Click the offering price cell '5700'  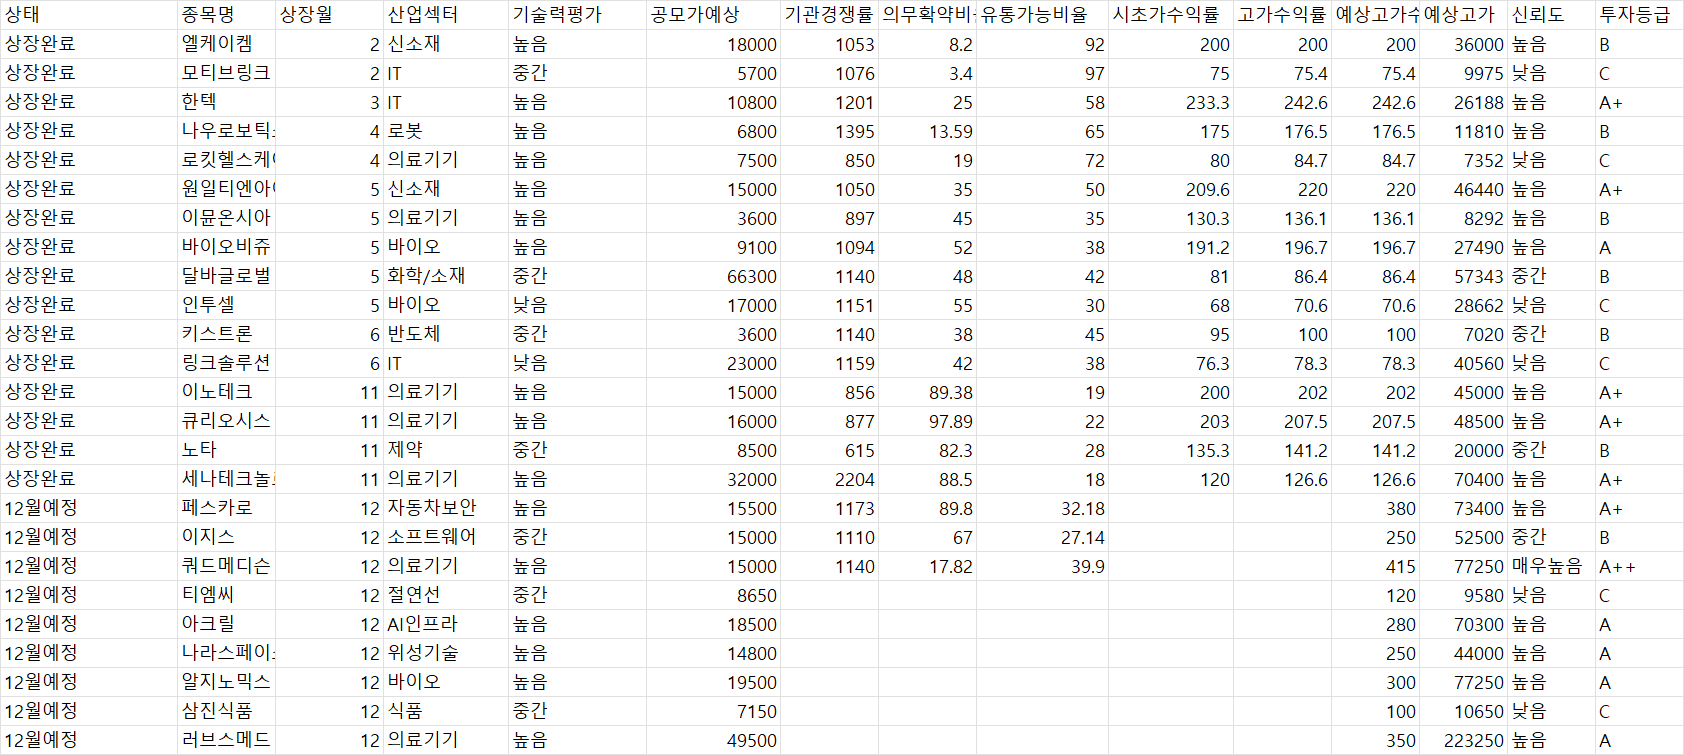click(713, 73)
